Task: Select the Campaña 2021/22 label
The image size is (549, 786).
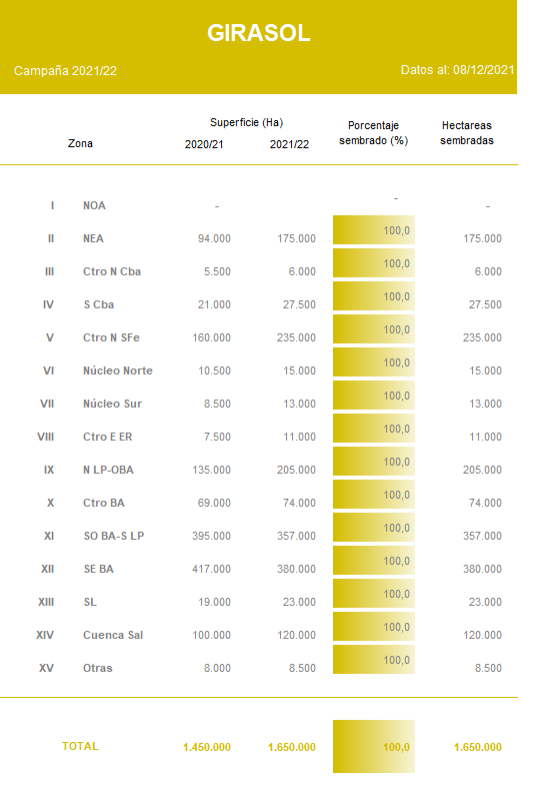Action: (65, 71)
